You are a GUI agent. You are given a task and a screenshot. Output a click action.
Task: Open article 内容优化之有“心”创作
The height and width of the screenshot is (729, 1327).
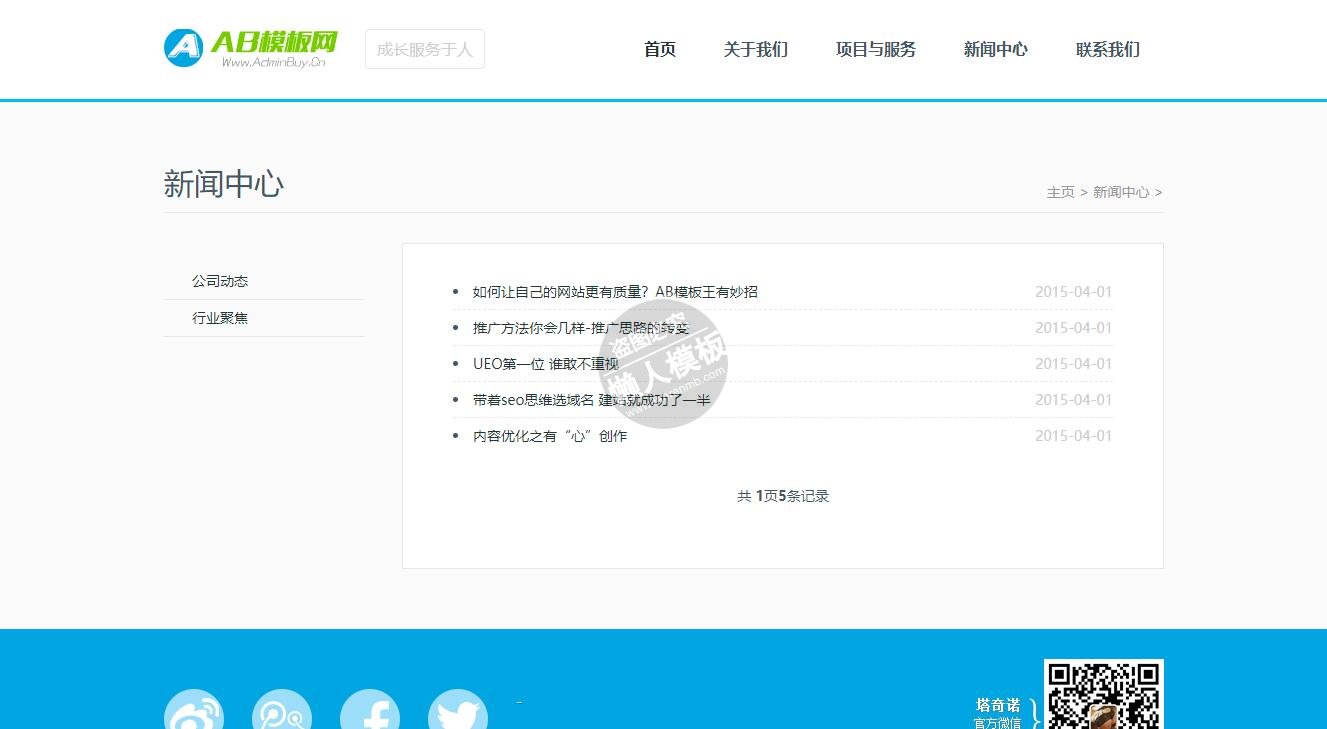point(550,436)
